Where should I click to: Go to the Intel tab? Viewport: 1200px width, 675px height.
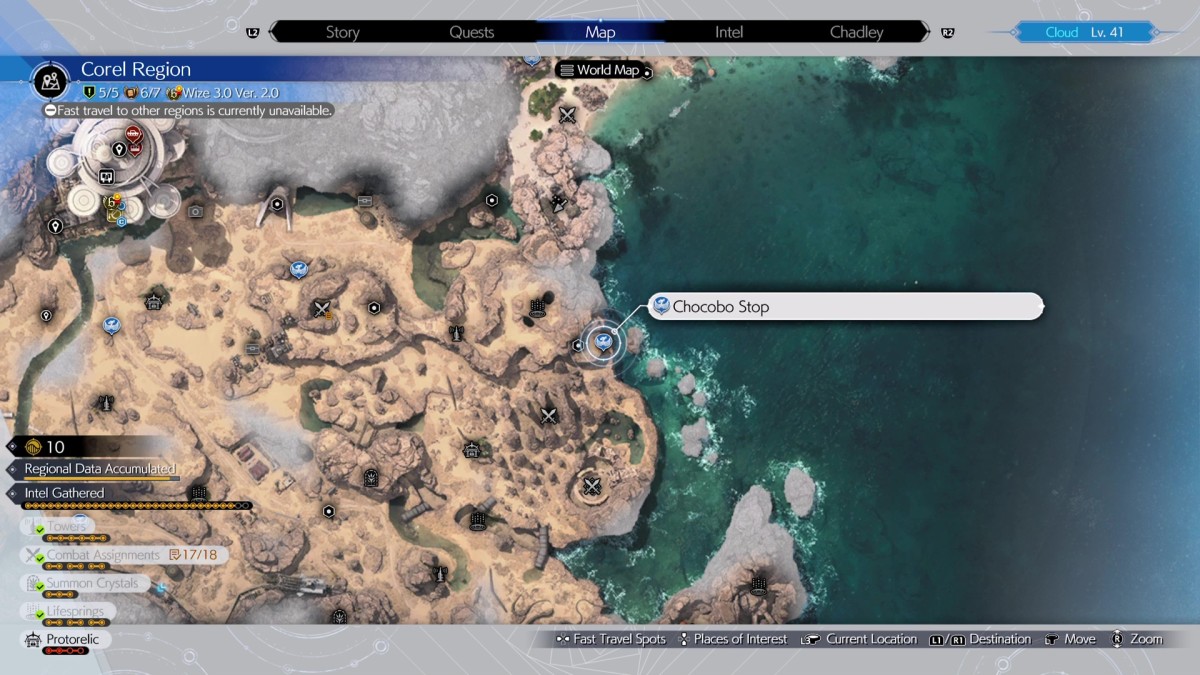729,32
